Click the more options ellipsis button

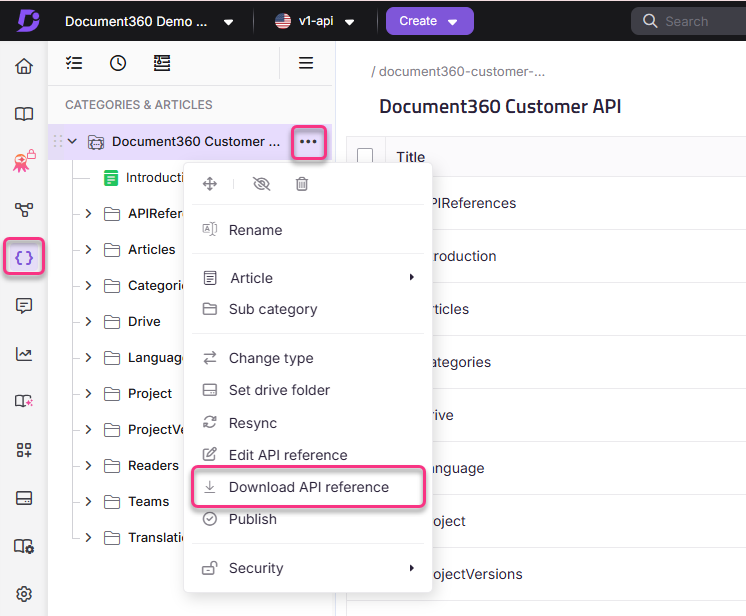click(x=308, y=142)
